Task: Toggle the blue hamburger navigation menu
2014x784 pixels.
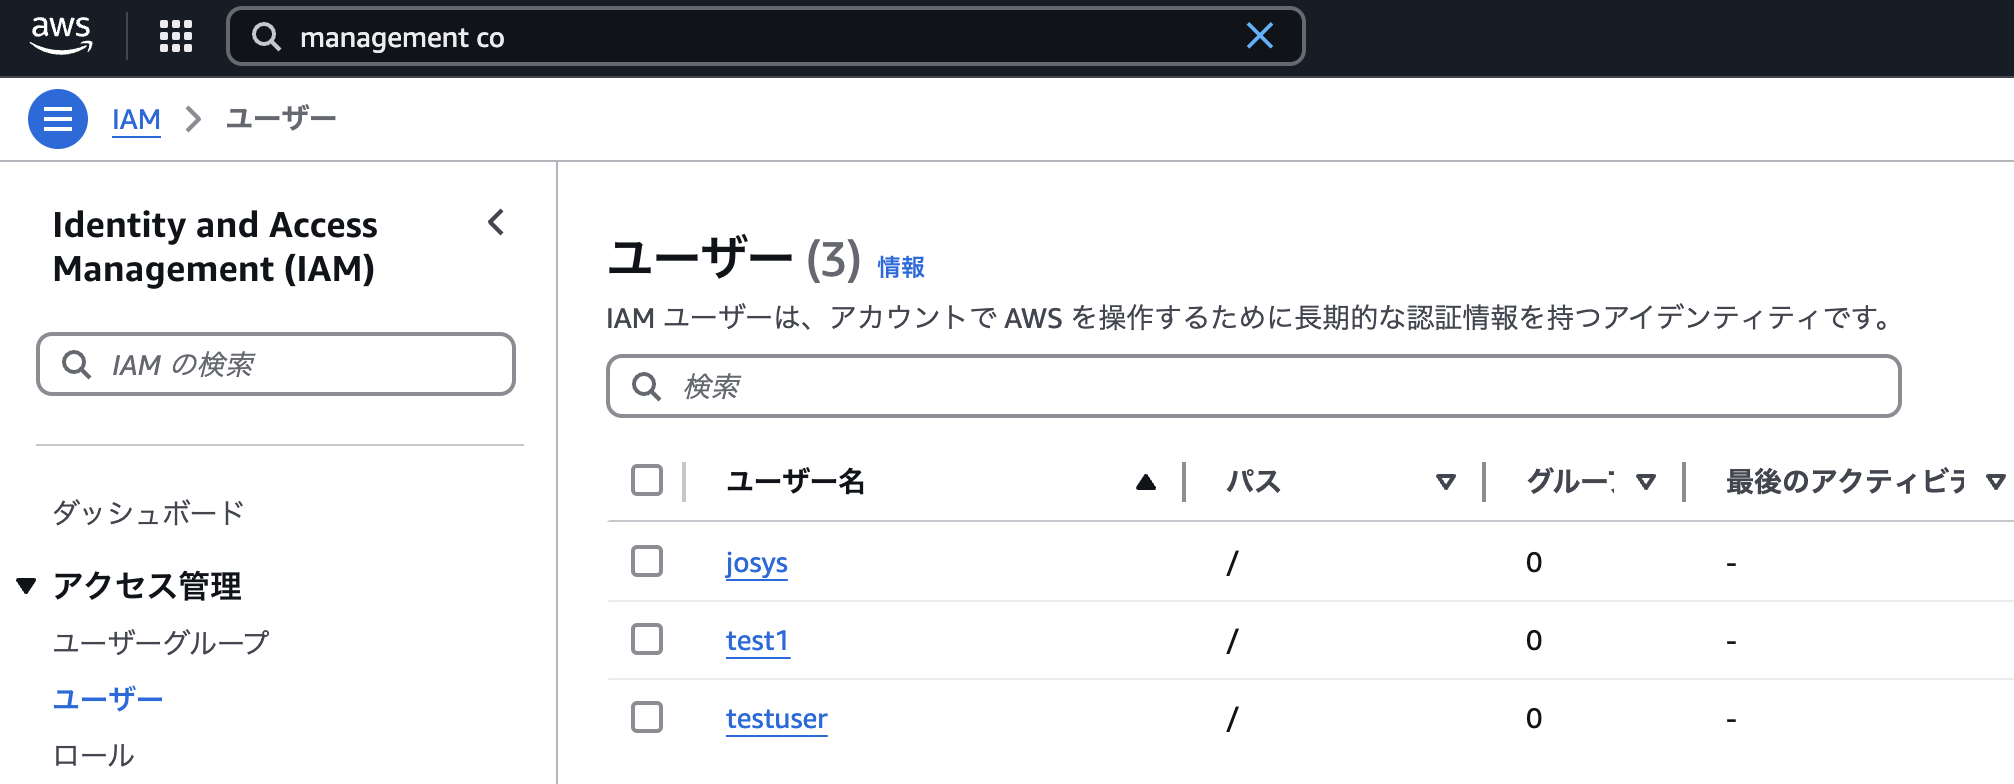Action: 58,119
